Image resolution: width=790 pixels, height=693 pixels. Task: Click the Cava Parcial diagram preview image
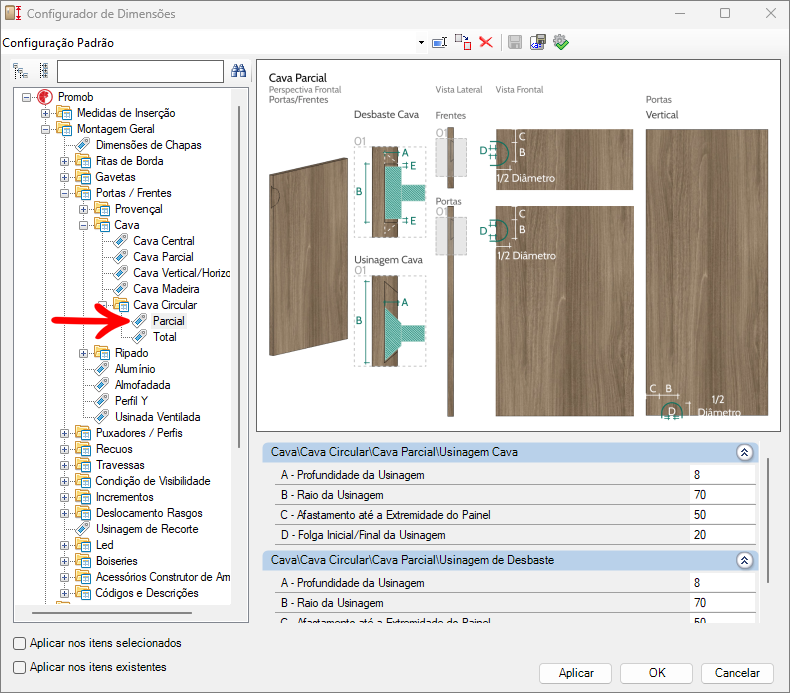[518, 245]
